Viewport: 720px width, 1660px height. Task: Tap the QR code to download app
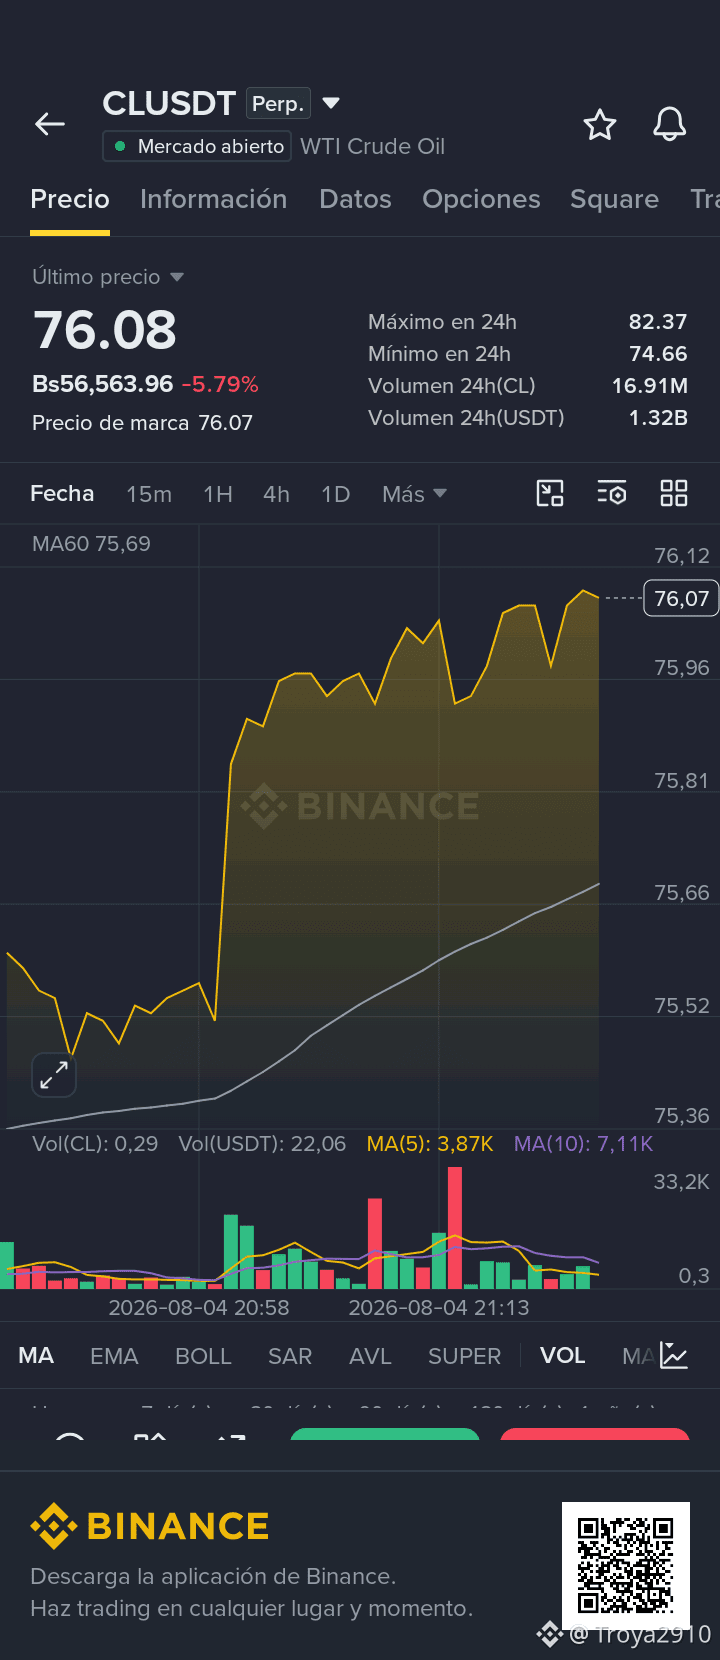tap(626, 1565)
